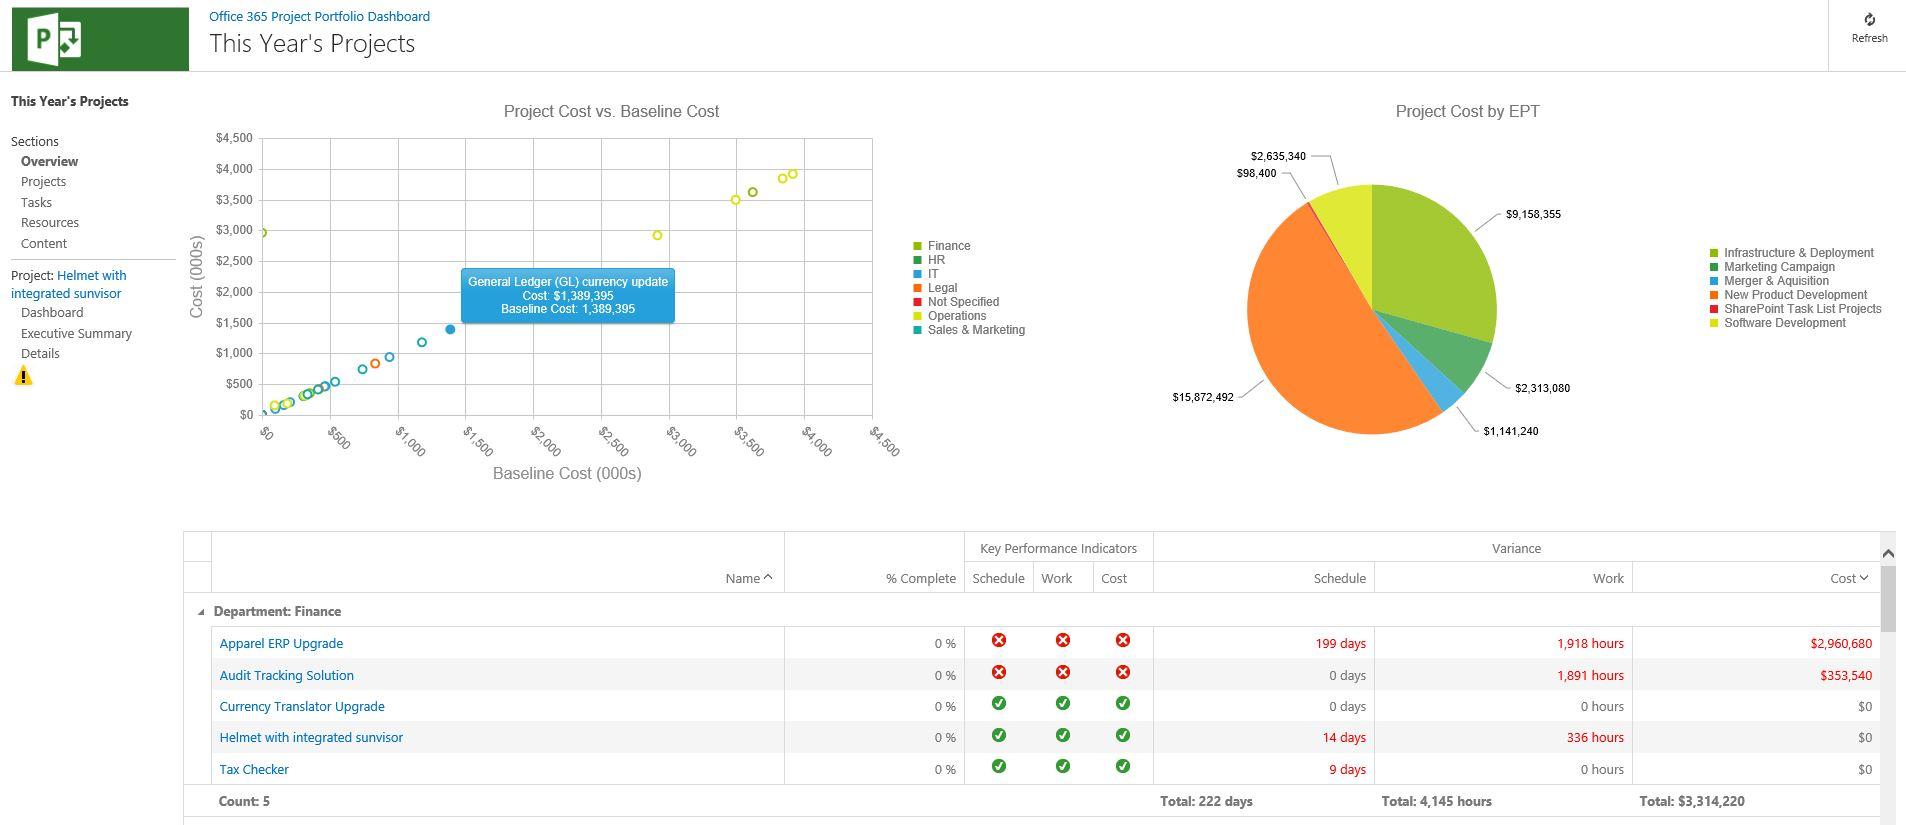The width and height of the screenshot is (1906, 825).
Task: Click Tax Checker green Work check
Action: pyautogui.click(x=1063, y=766)
